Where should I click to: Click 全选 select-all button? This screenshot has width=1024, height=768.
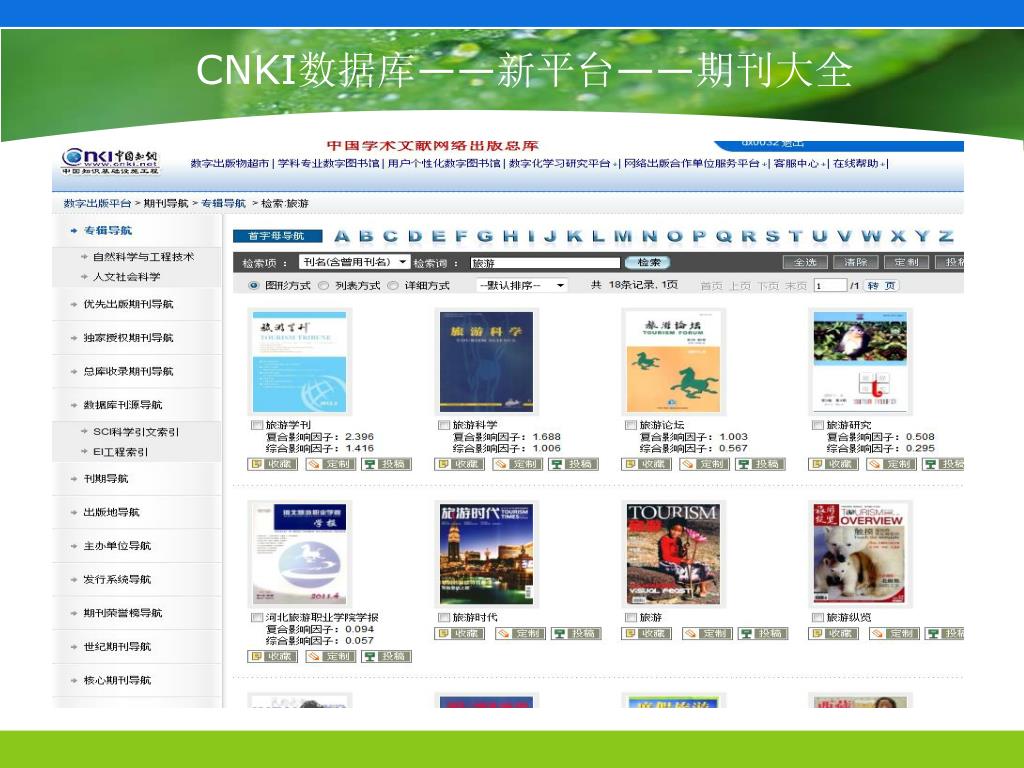tap(805, 263)
